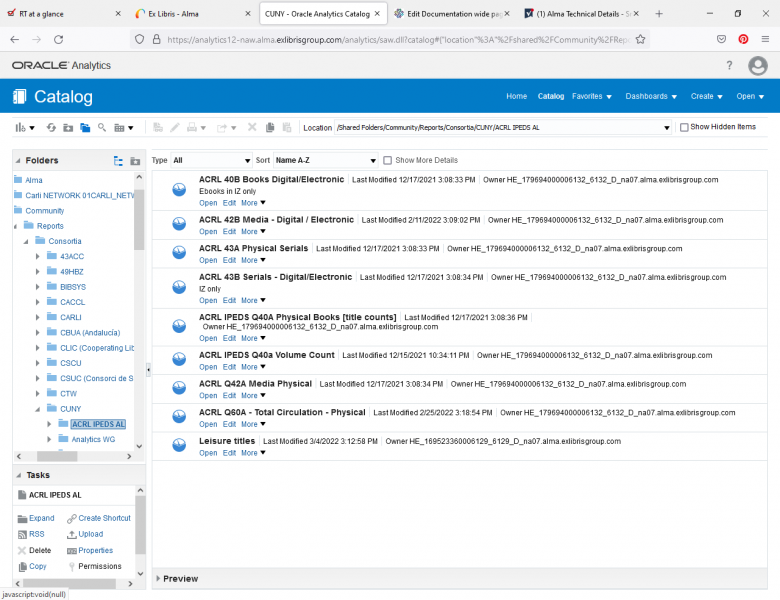780x600 pixels.
Task: Click the Delete X icon in toolbar
Action: (x=252, y=127)
